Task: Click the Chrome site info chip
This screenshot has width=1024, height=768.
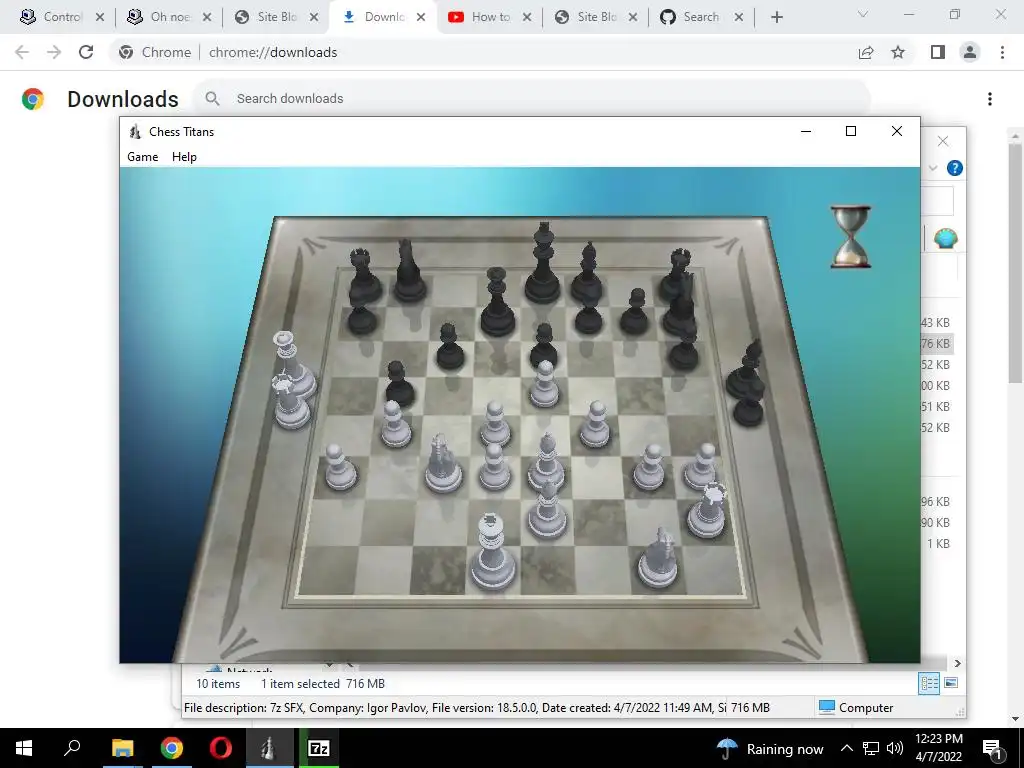Action: pos(155,52)
